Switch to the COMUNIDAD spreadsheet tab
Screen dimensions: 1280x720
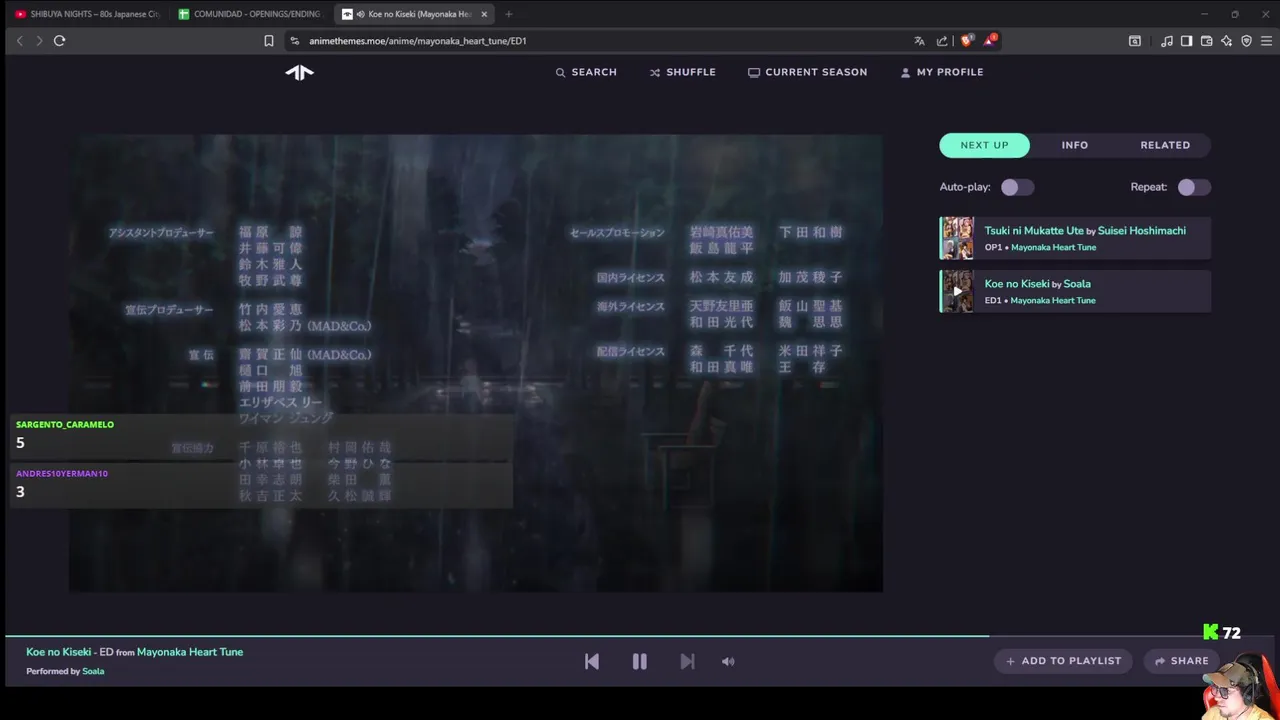click(250, 14)
